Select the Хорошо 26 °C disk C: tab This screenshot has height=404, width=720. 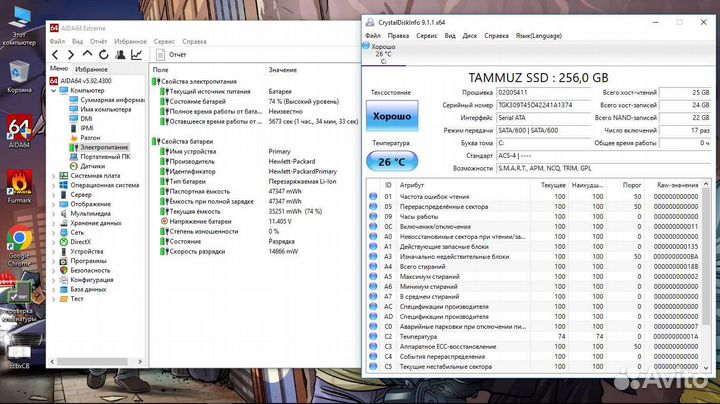(x=383, y=54)
